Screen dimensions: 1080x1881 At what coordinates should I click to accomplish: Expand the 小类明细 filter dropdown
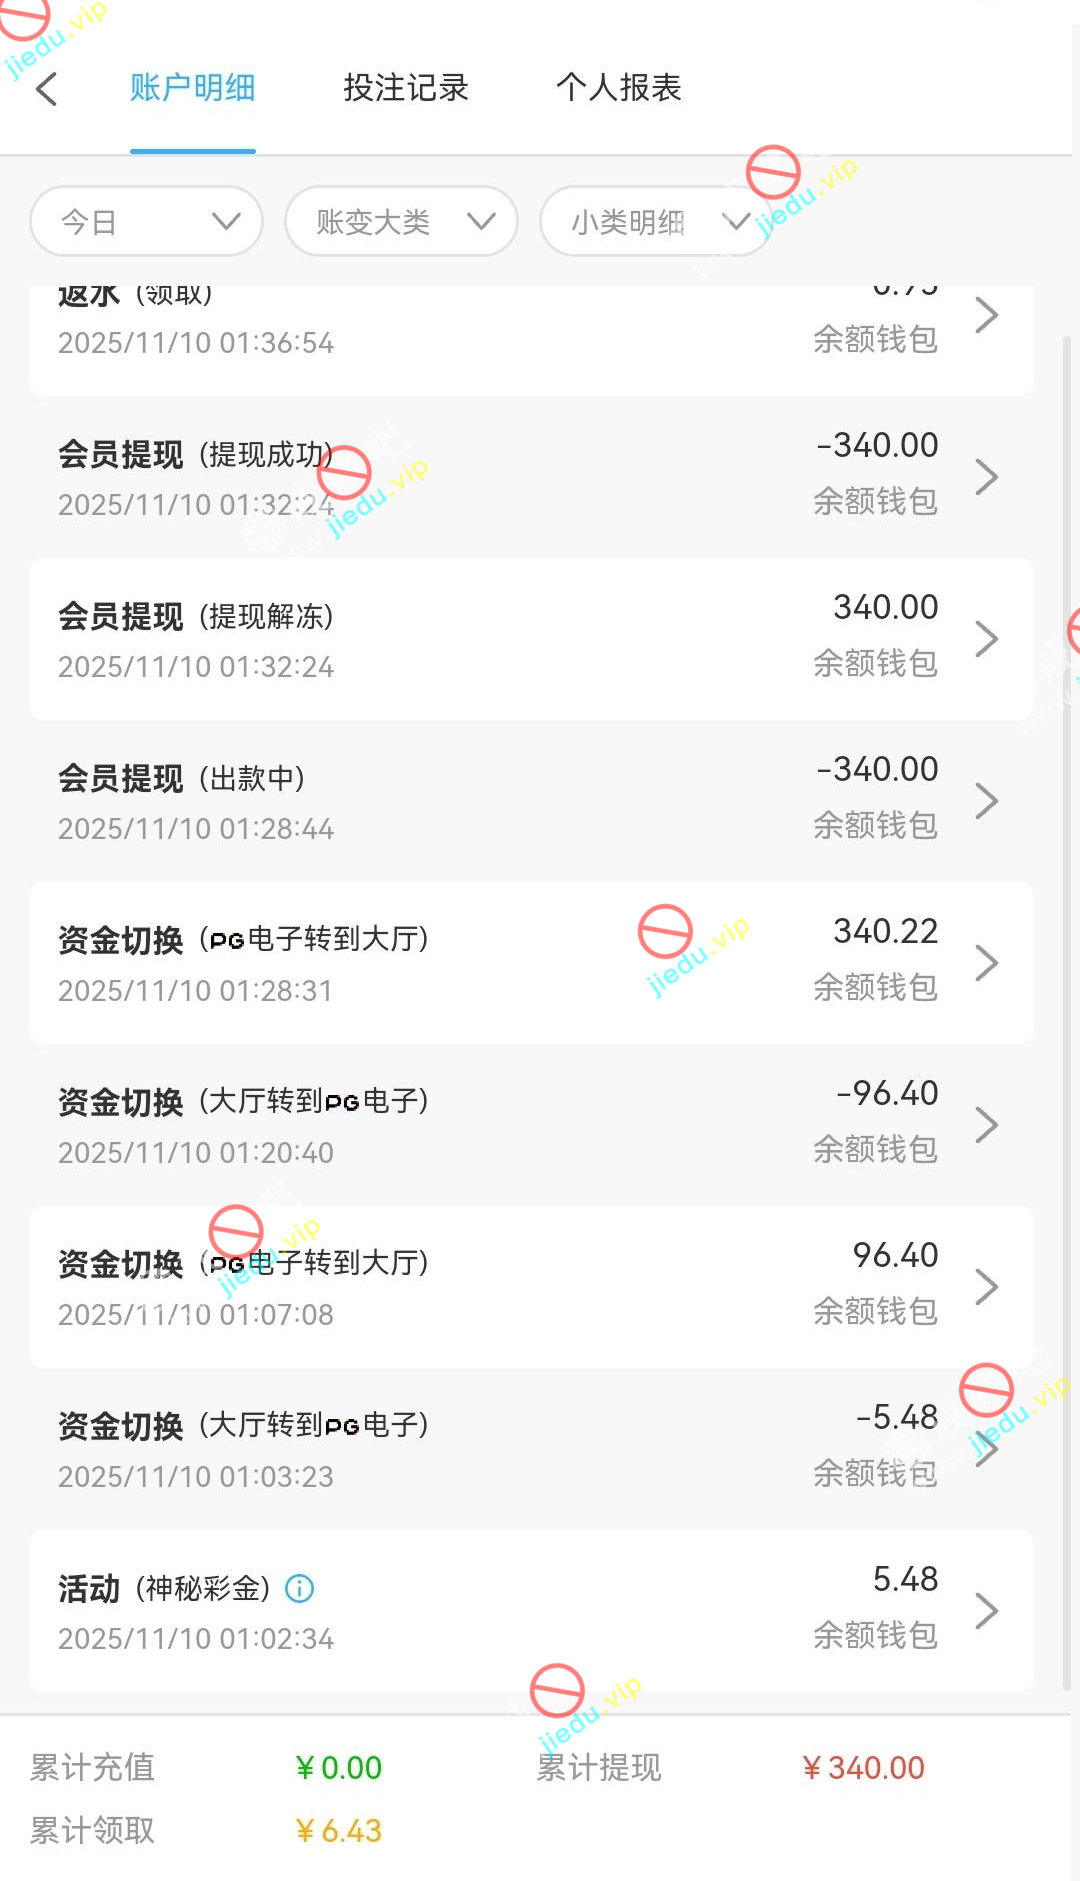(655, 221)
